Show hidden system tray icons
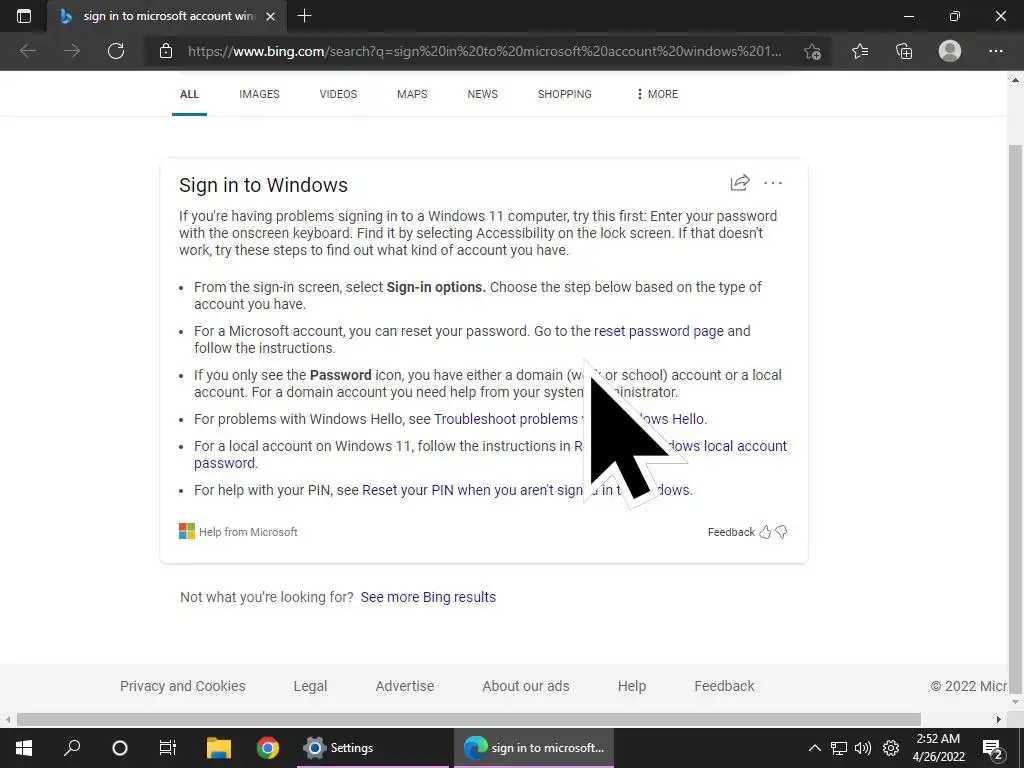 814,748
